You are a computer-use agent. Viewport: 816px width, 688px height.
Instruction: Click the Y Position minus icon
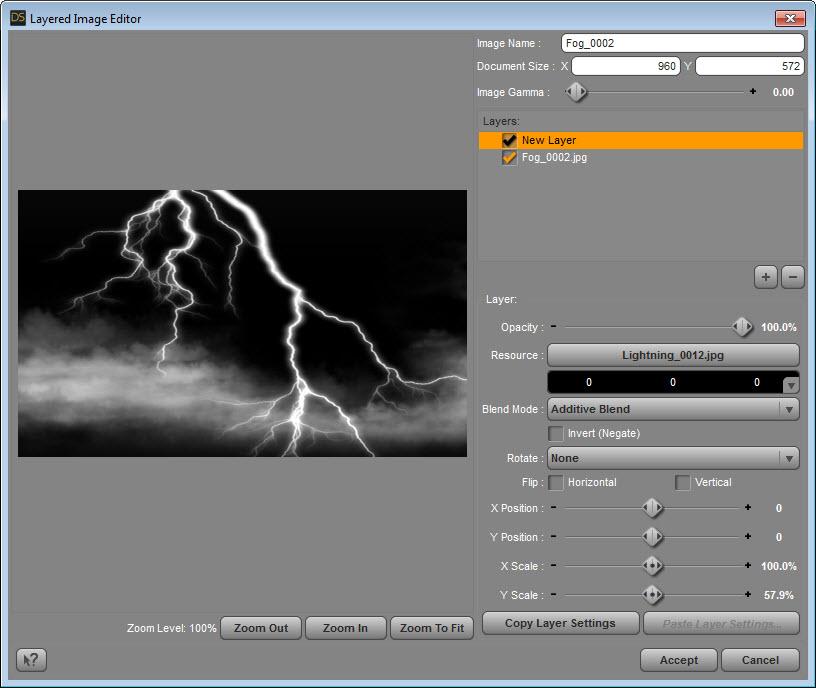pyautogui.click(x=554, y=536)
